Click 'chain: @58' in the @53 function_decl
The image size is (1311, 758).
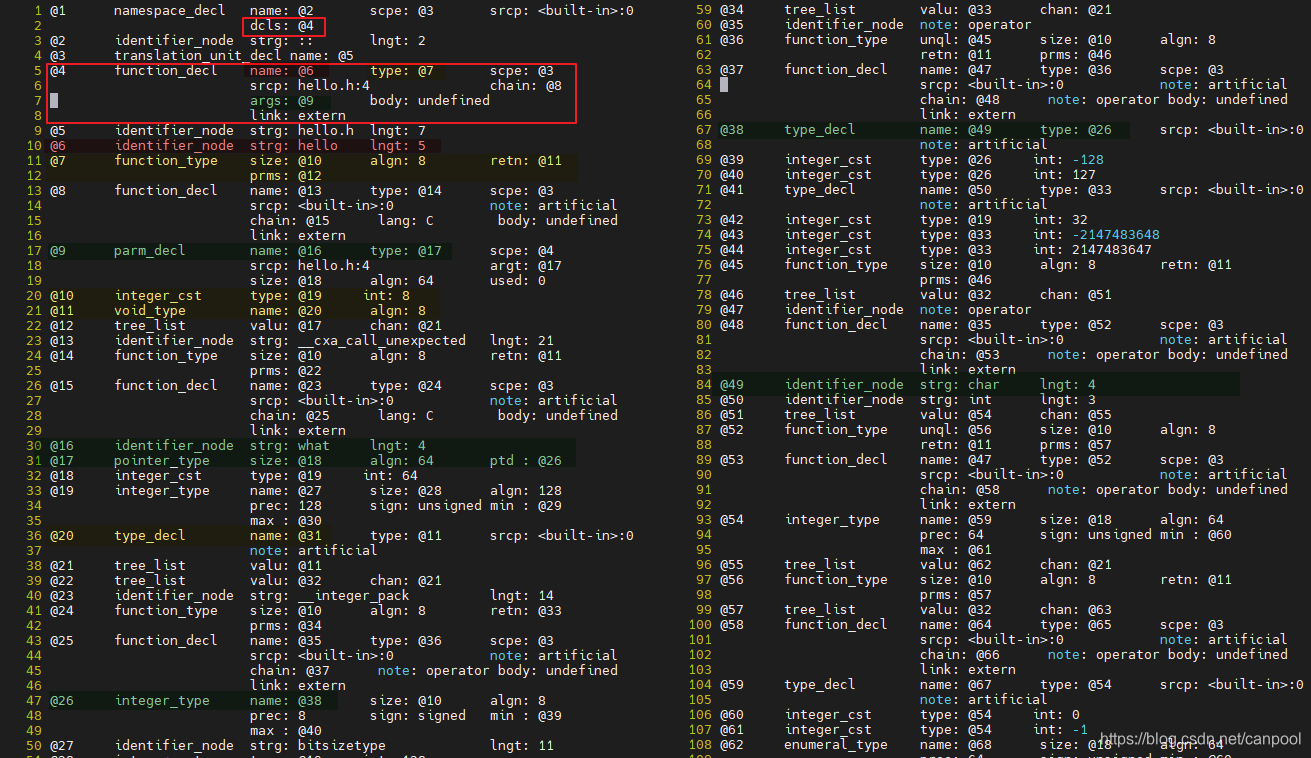pyautogui.click(x=960, y=489)
